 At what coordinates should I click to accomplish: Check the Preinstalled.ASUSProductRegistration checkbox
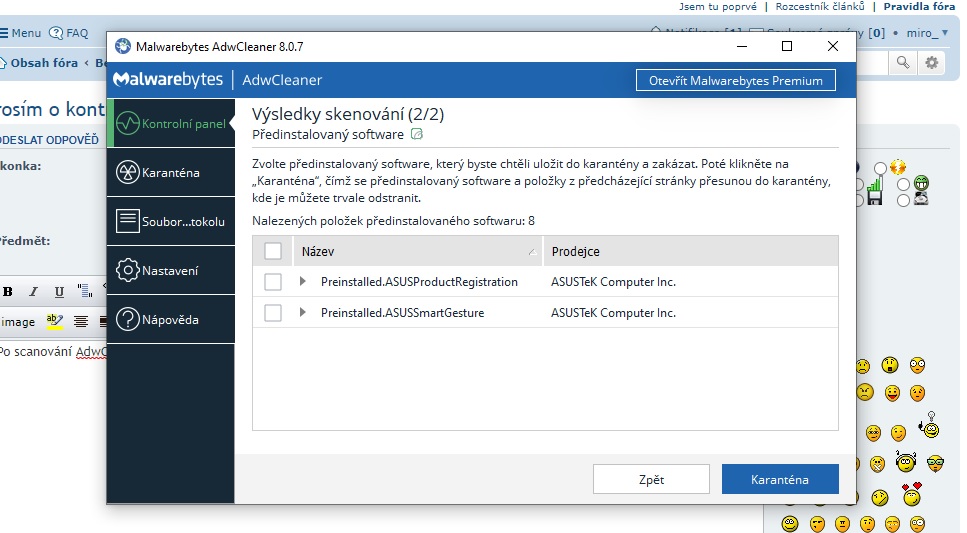(273, 282)
